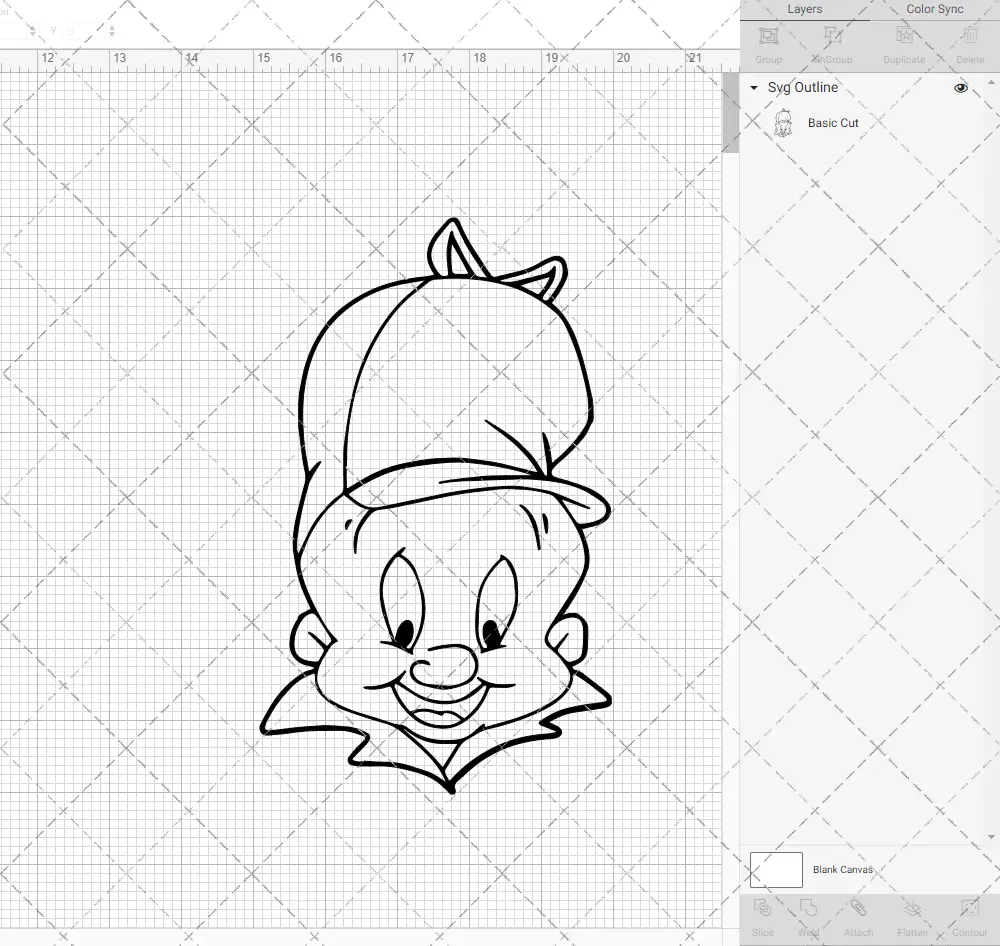Open the Color Sync tab
Image resolution: width=1000 pixels, height=946 pixels.
click(x=934, y=10)
